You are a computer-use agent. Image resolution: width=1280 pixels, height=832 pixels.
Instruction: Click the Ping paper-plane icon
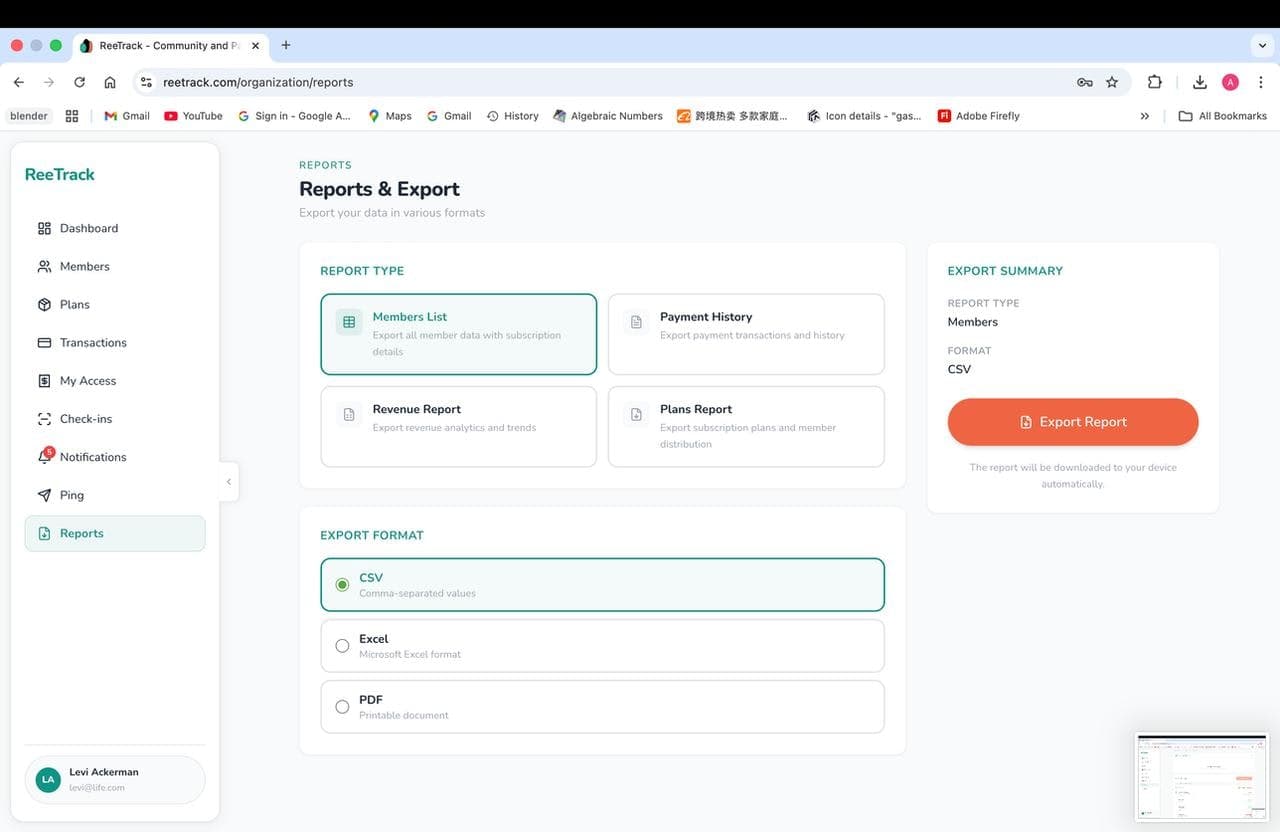[x=44, y=494]
